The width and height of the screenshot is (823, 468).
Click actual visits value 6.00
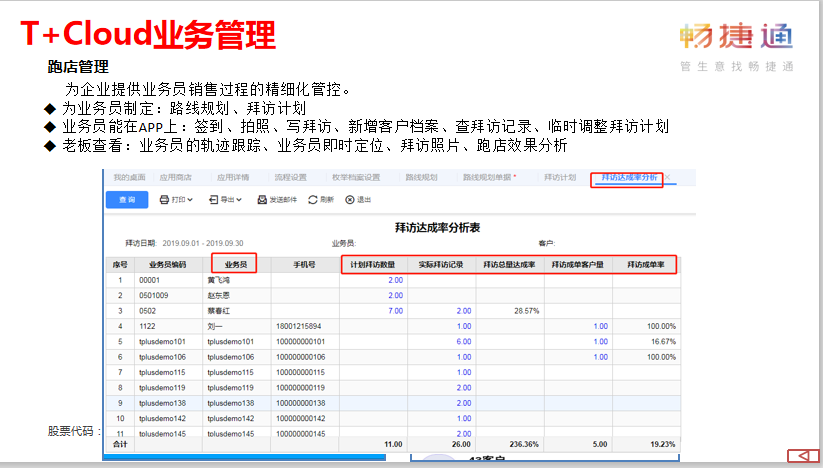pyautogui.click(x=464, y=342)
